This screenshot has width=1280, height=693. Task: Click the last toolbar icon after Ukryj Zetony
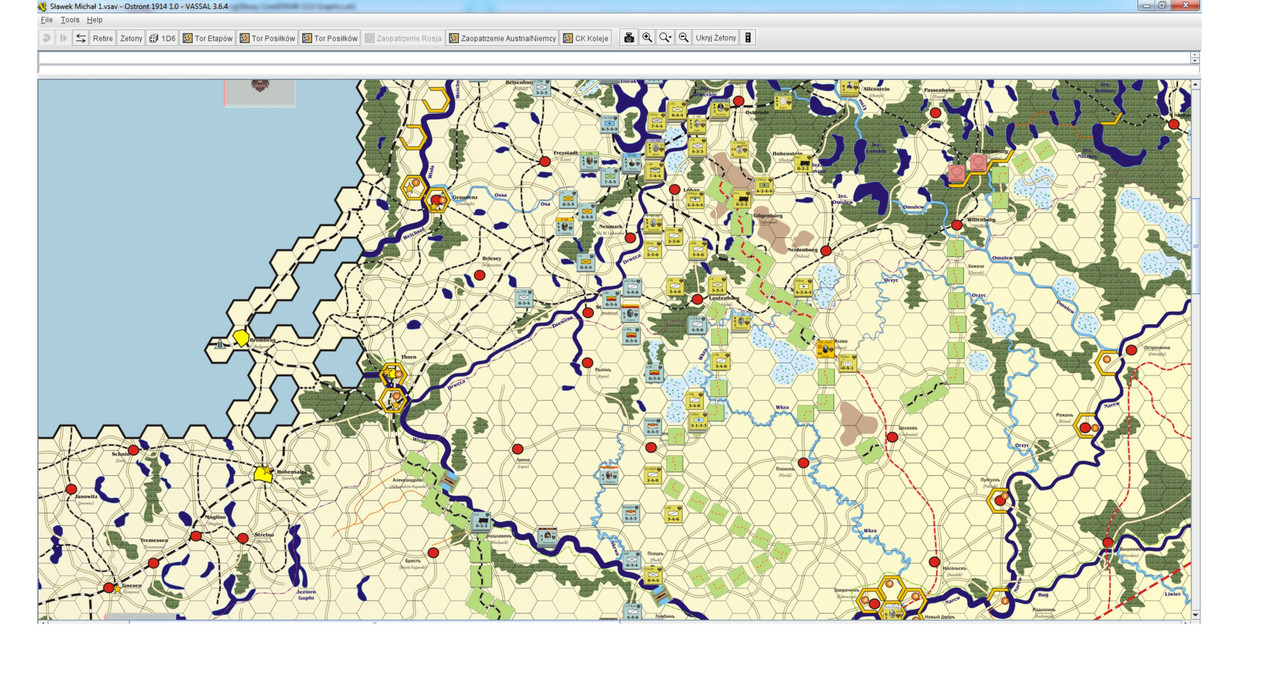point(748,38)
